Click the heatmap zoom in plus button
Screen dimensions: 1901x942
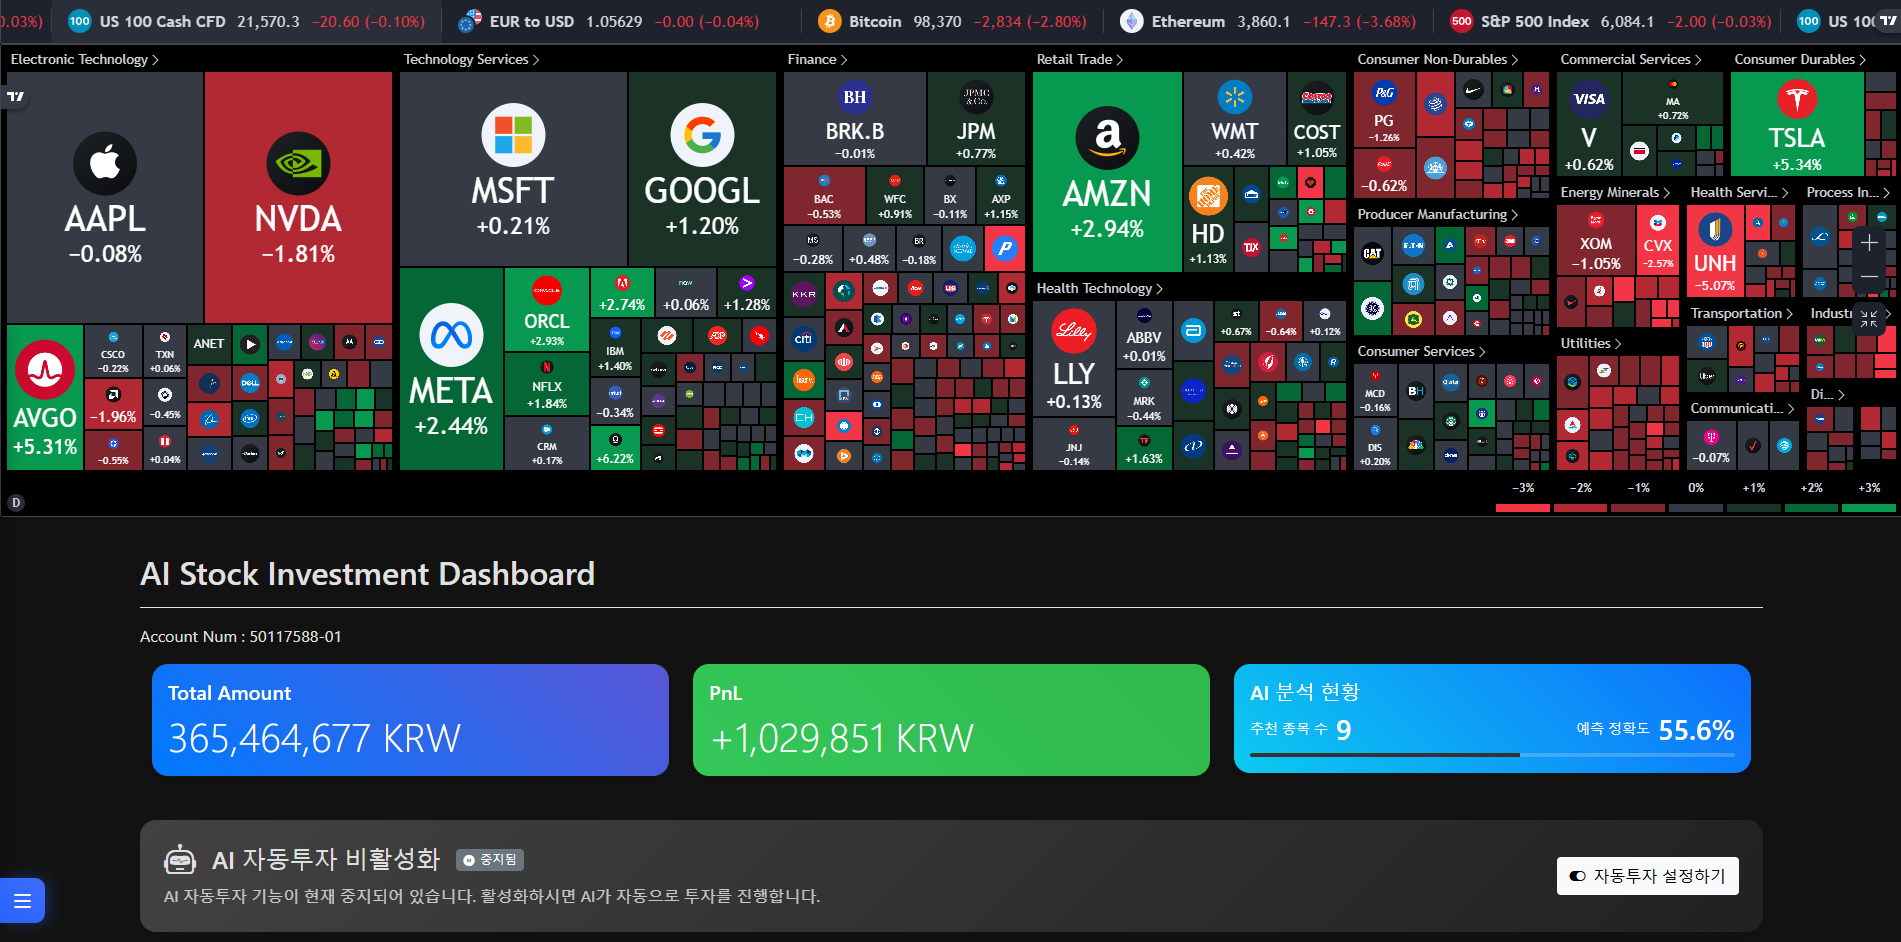1869,243
